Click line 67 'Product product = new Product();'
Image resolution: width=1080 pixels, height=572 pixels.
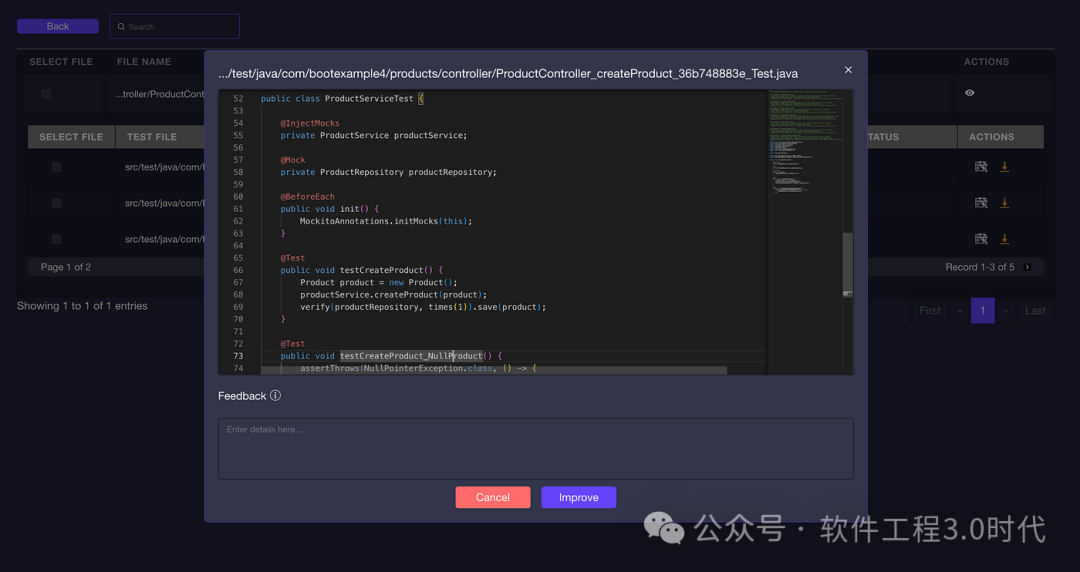point(379,283)
